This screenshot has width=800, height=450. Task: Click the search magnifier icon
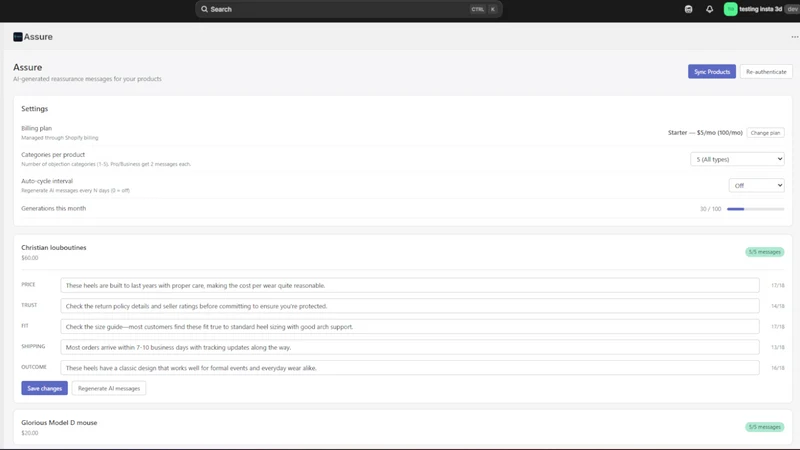point(204,9)
